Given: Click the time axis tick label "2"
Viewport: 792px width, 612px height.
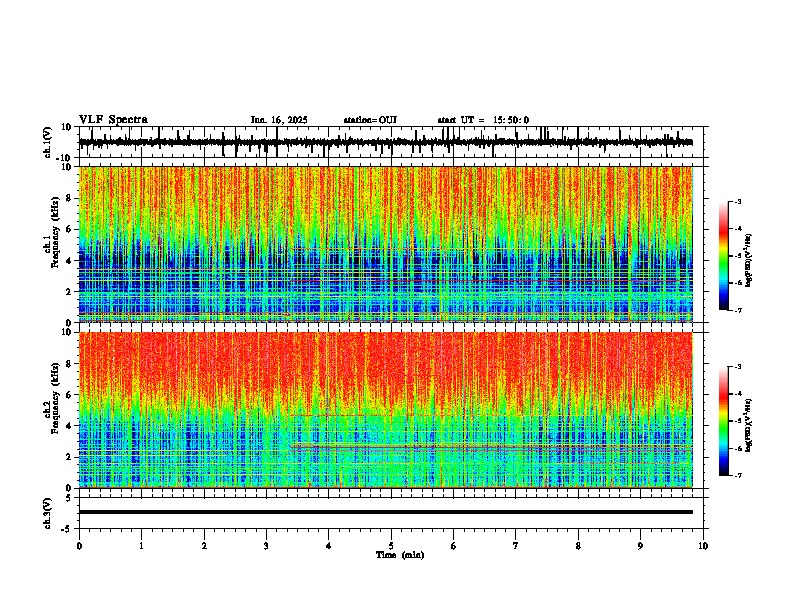Looking at the screenshot, I should pyautogui.click(x=204, y=546).
